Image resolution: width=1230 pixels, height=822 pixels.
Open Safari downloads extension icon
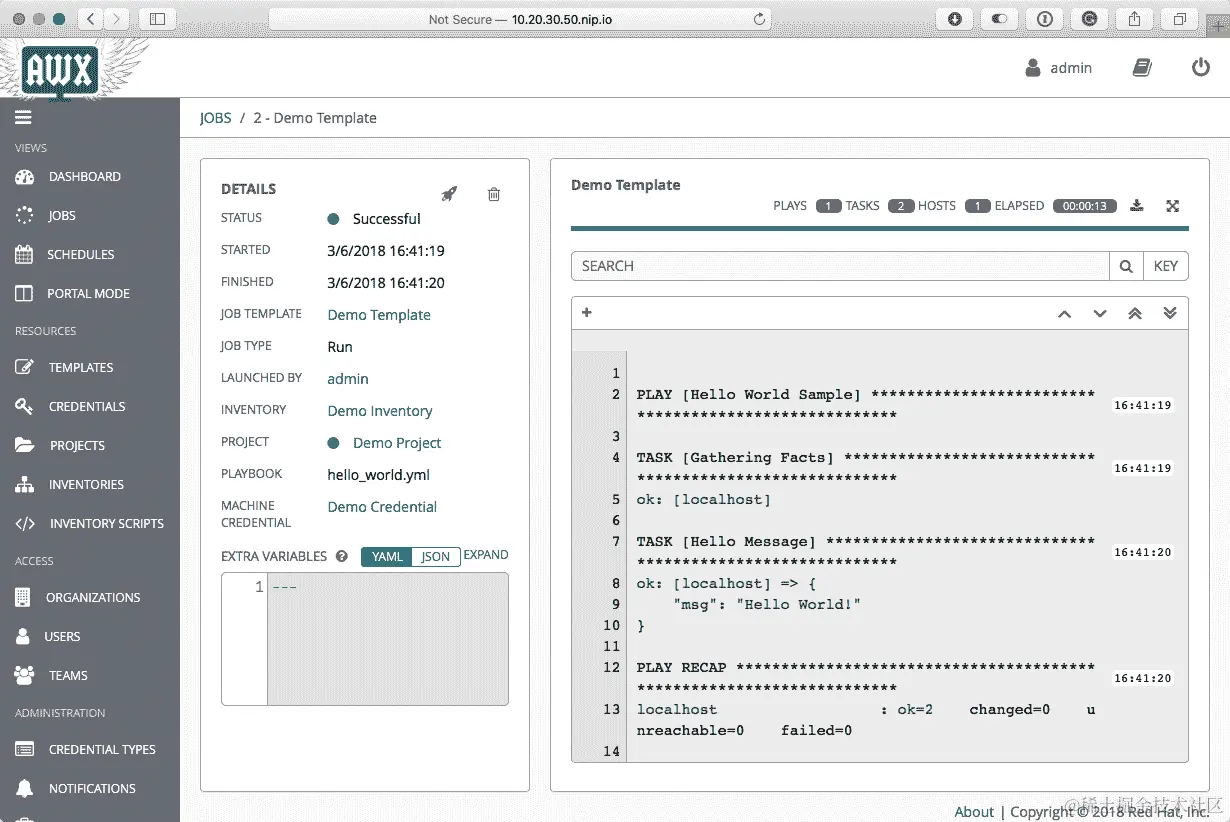click(x=955, y=19)
